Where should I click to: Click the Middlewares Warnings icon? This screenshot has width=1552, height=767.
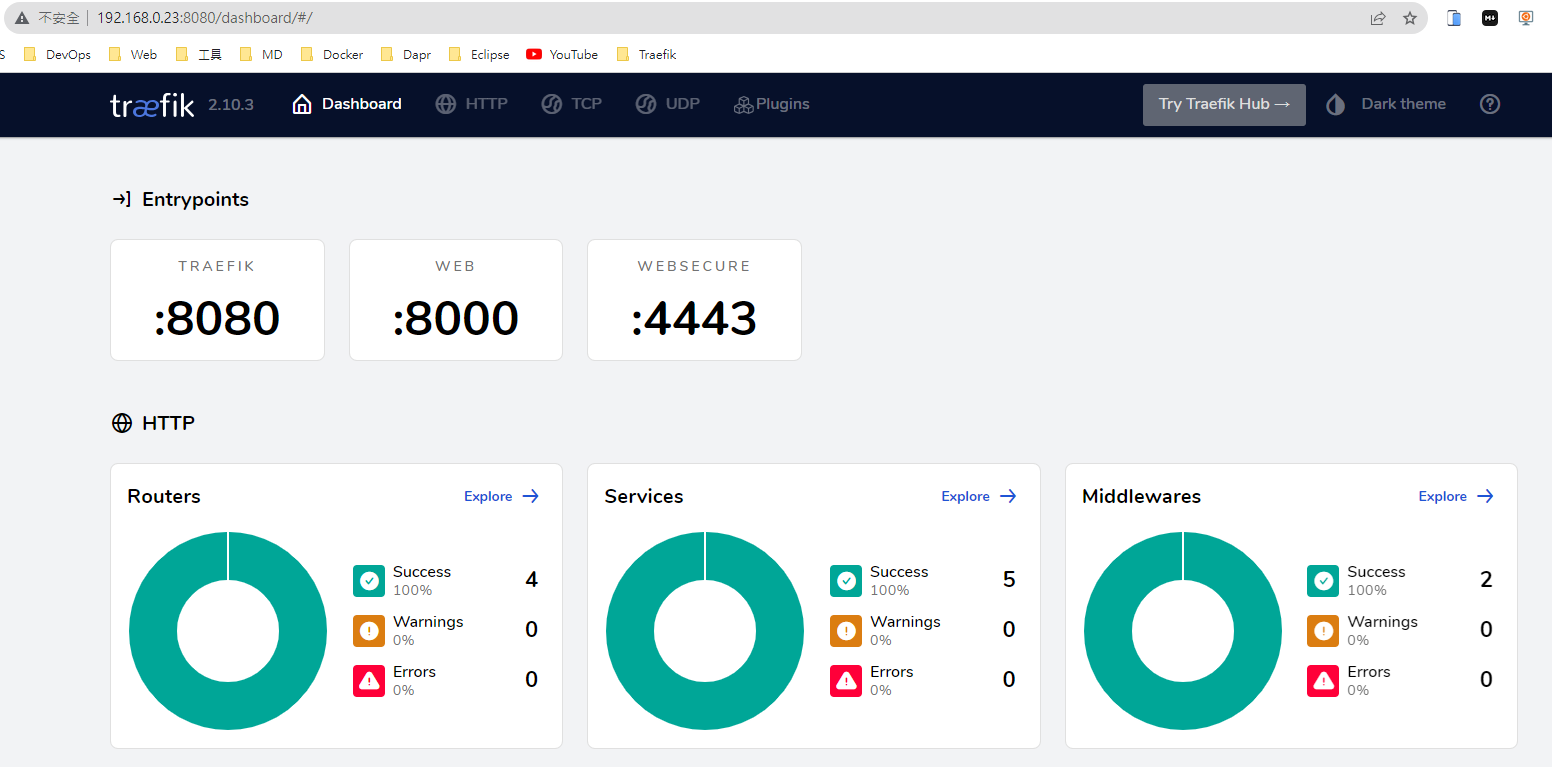pyautogui.click(x=1323, y=631)
